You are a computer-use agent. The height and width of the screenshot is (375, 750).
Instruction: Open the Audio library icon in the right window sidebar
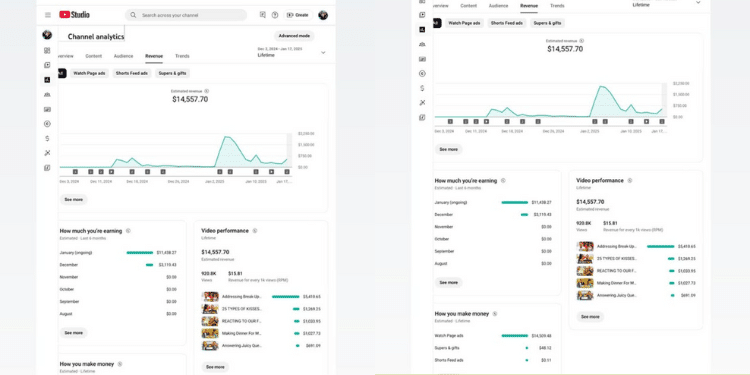[x=422, y=118]
